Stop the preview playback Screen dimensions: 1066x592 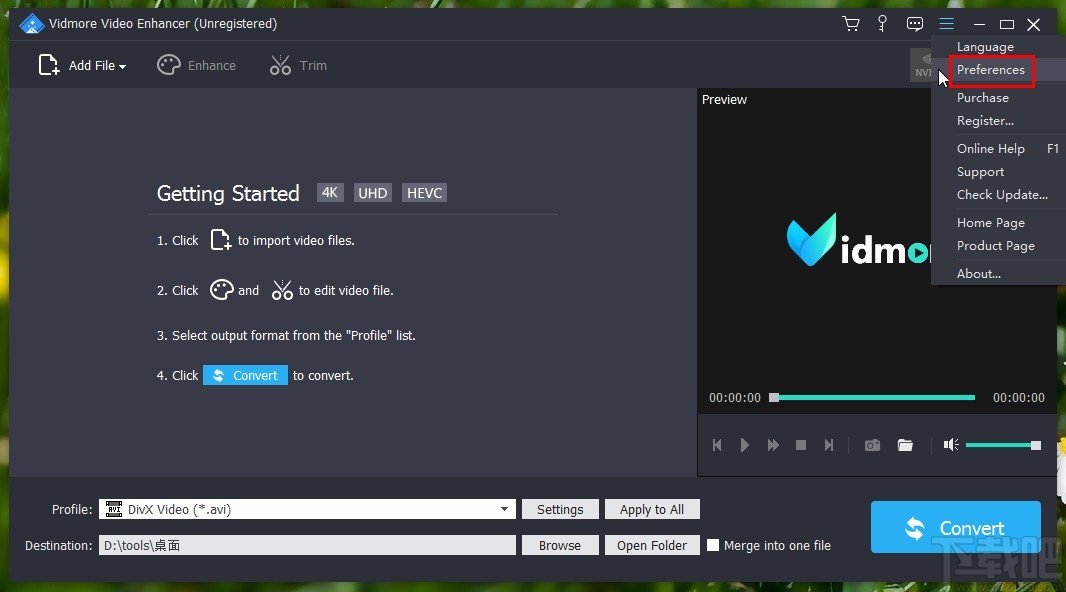tap(801, 445)
